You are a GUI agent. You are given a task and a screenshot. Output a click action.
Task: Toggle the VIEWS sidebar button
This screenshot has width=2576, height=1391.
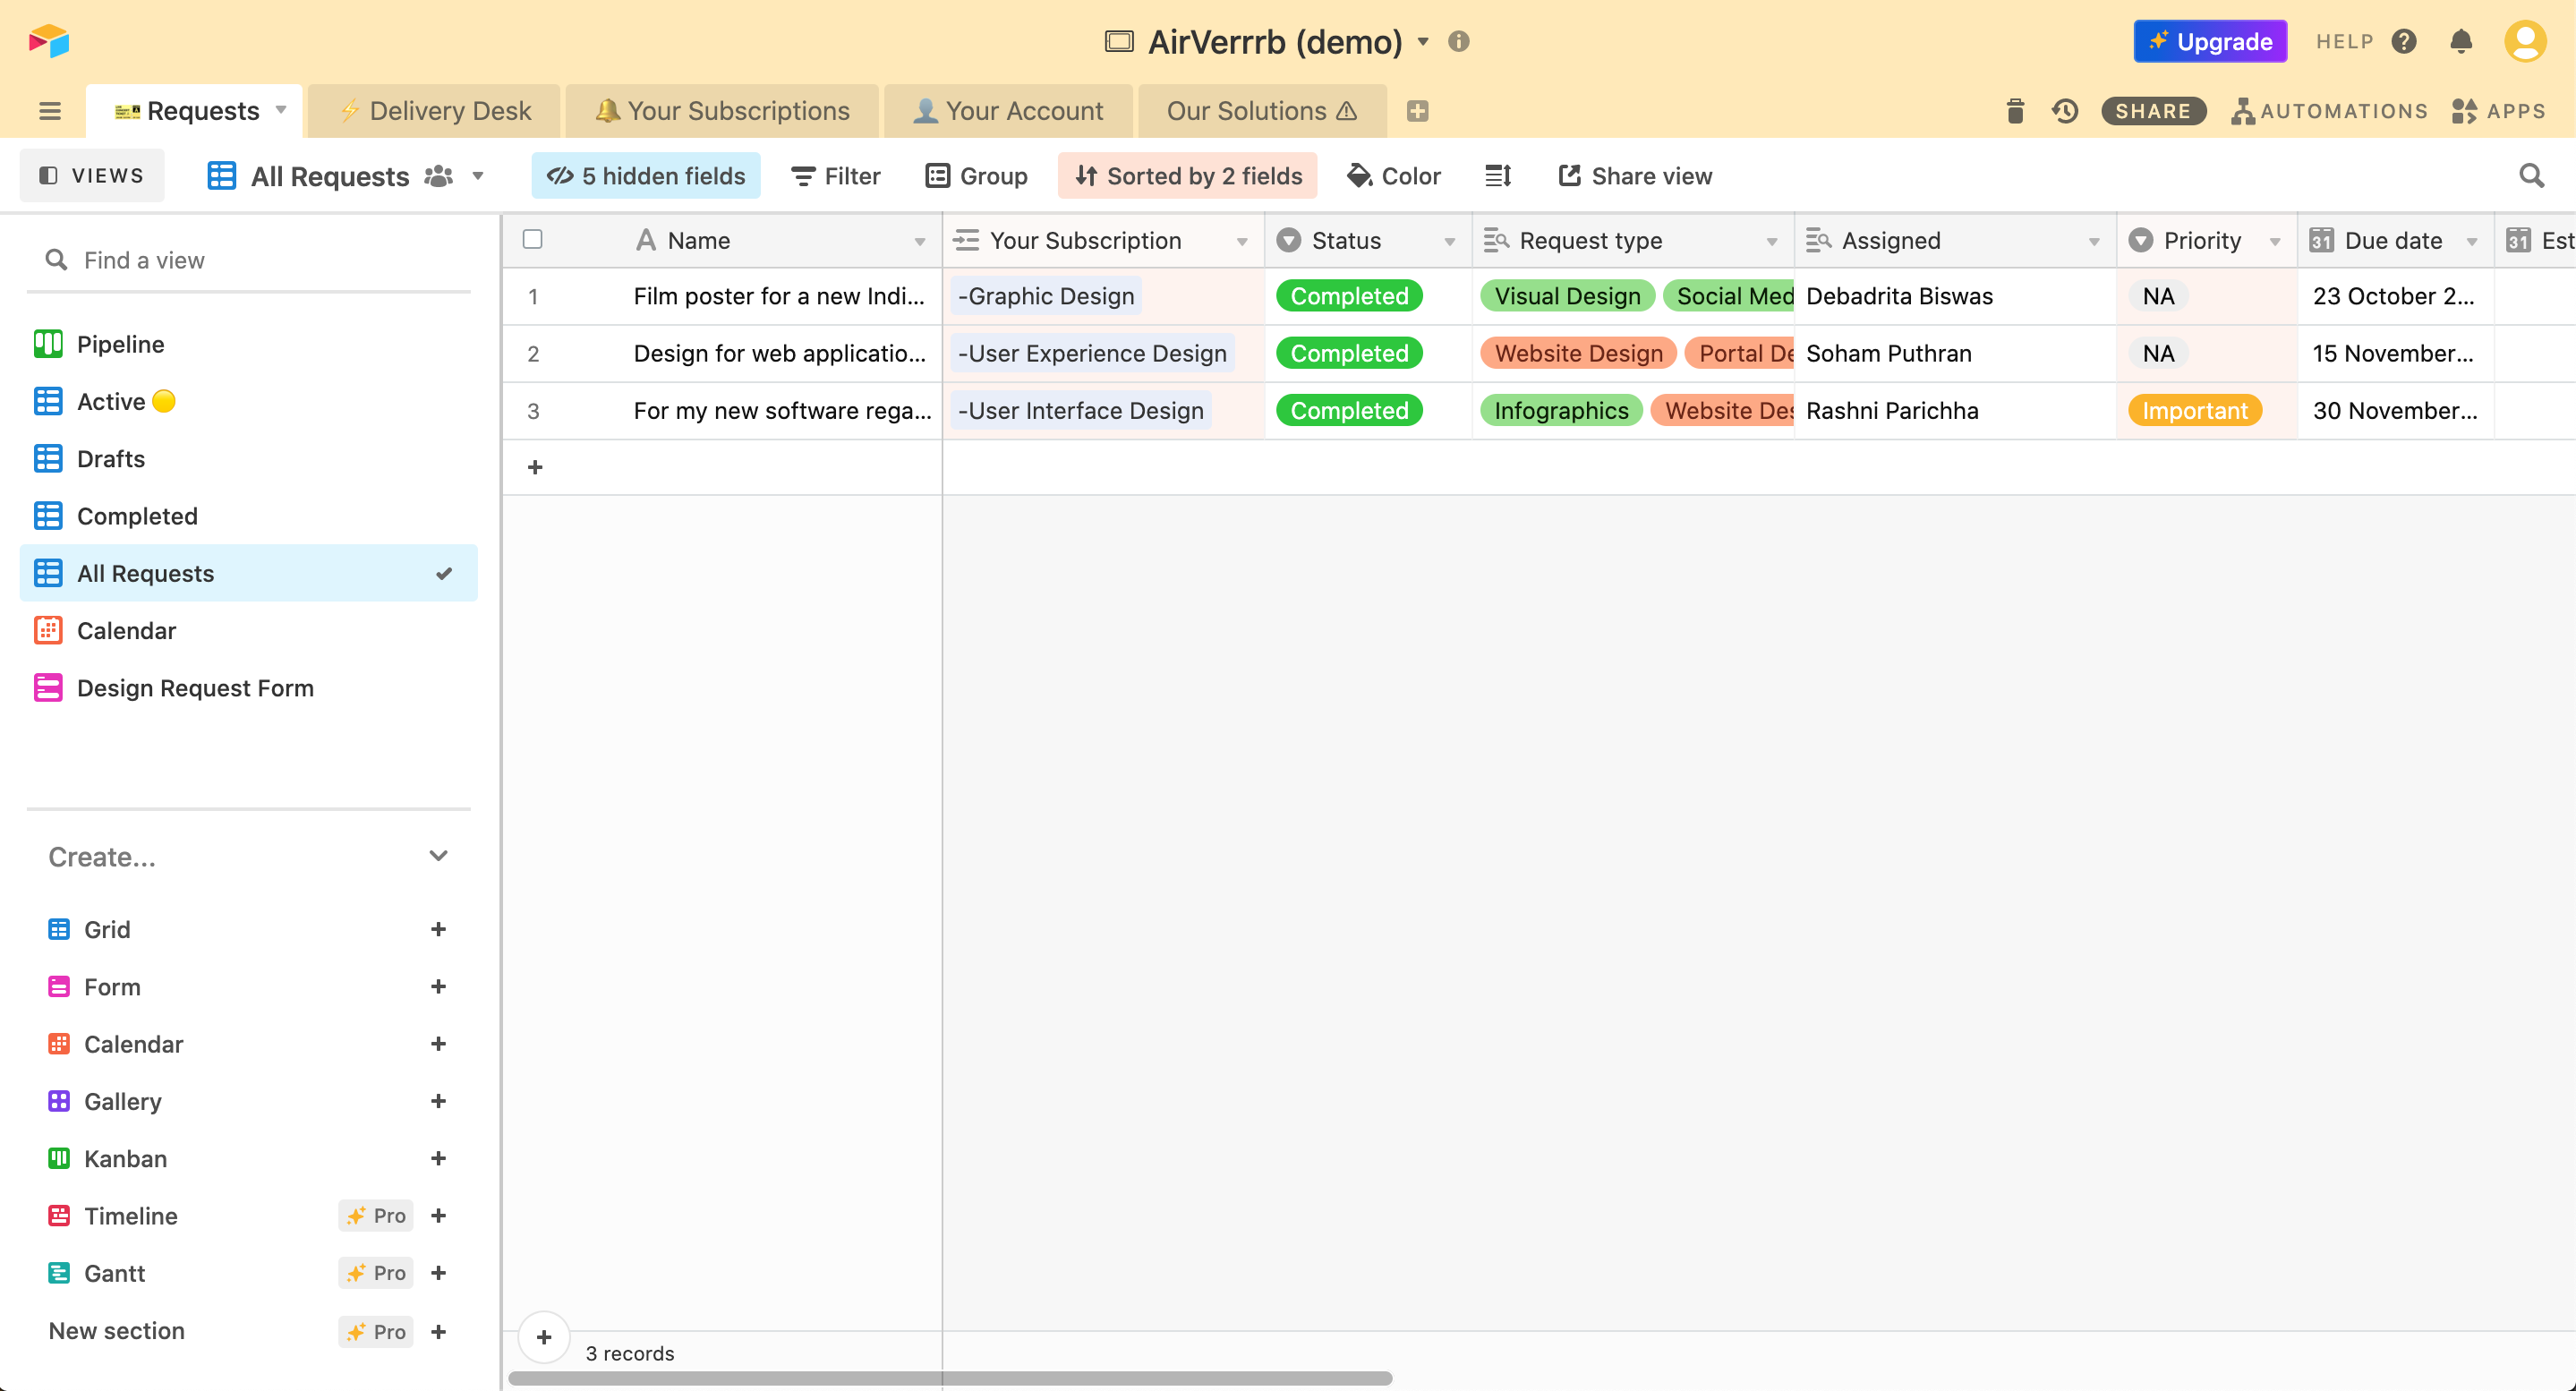tap(92, 176)
